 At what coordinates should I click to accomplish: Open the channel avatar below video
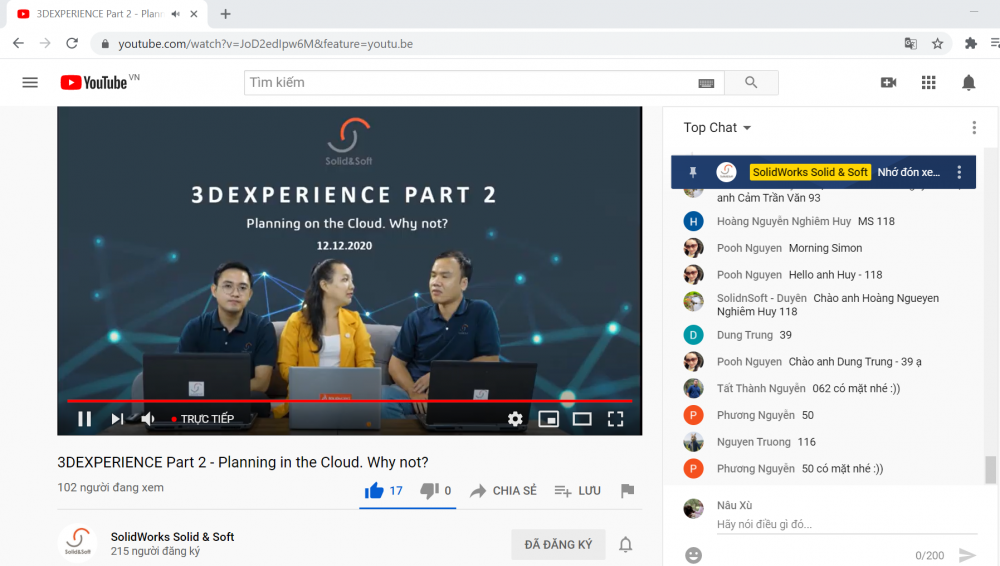point(78,542)
